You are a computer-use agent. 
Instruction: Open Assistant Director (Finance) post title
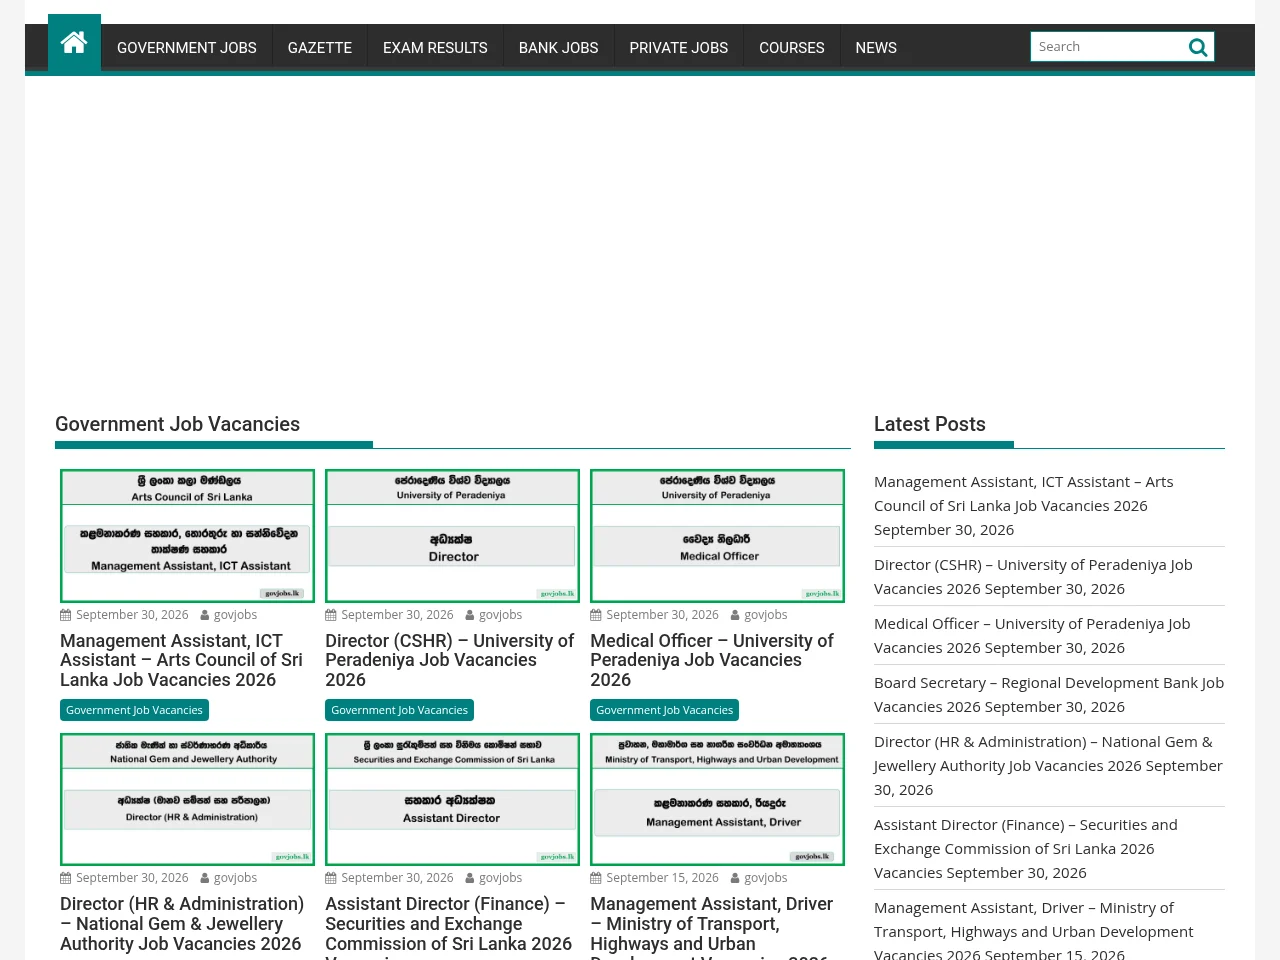pyautogui.click(x=448, y=927)
